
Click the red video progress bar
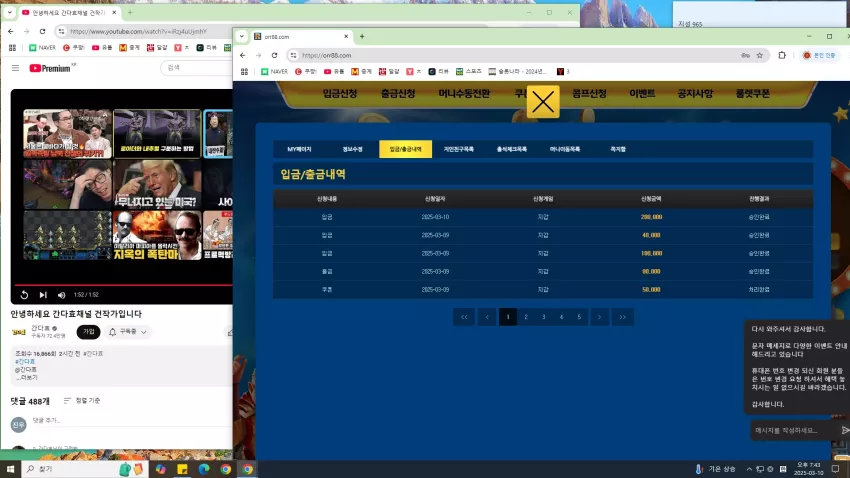[123, 285]
